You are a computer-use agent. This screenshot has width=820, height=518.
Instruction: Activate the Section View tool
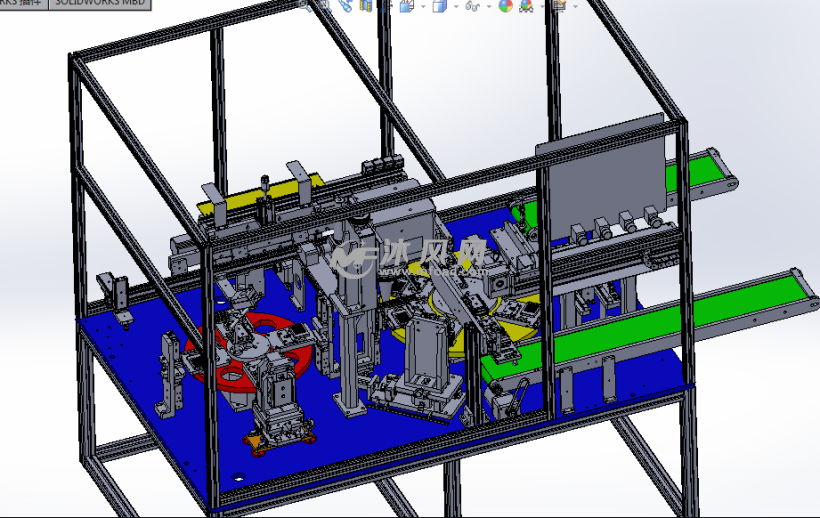365,5
